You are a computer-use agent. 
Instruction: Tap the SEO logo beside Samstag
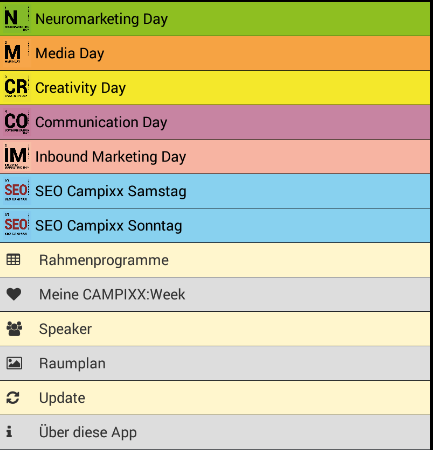17,191
